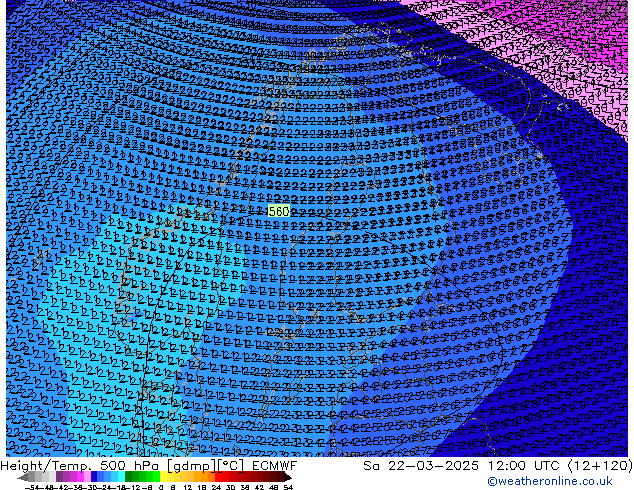
Task: Click the date 'Sa 22-03-2025'
Action: (x=421, y=466)
